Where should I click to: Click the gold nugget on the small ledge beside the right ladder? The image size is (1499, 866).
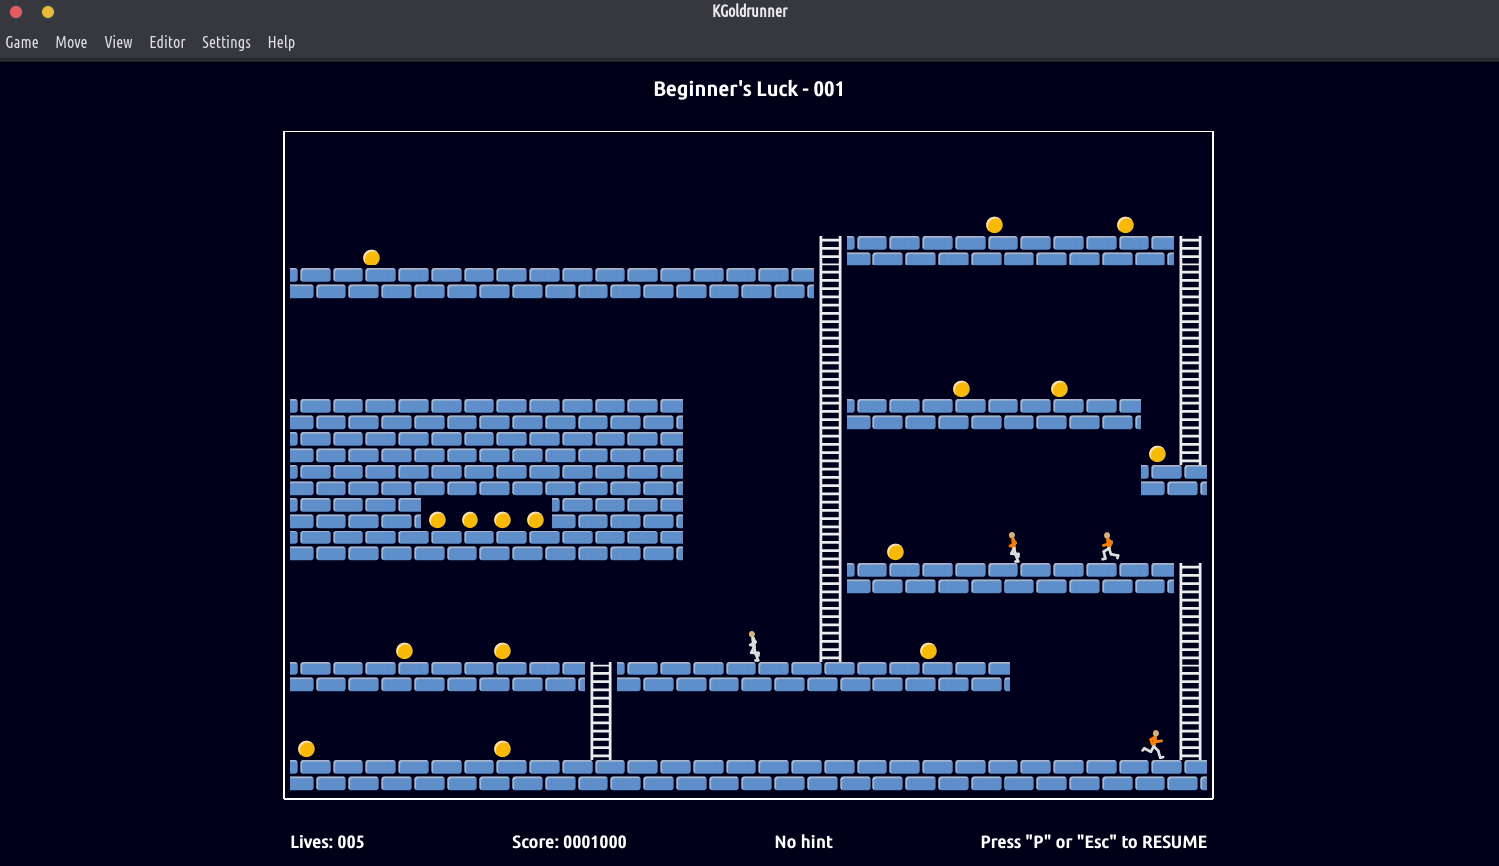click(1157, 454)
